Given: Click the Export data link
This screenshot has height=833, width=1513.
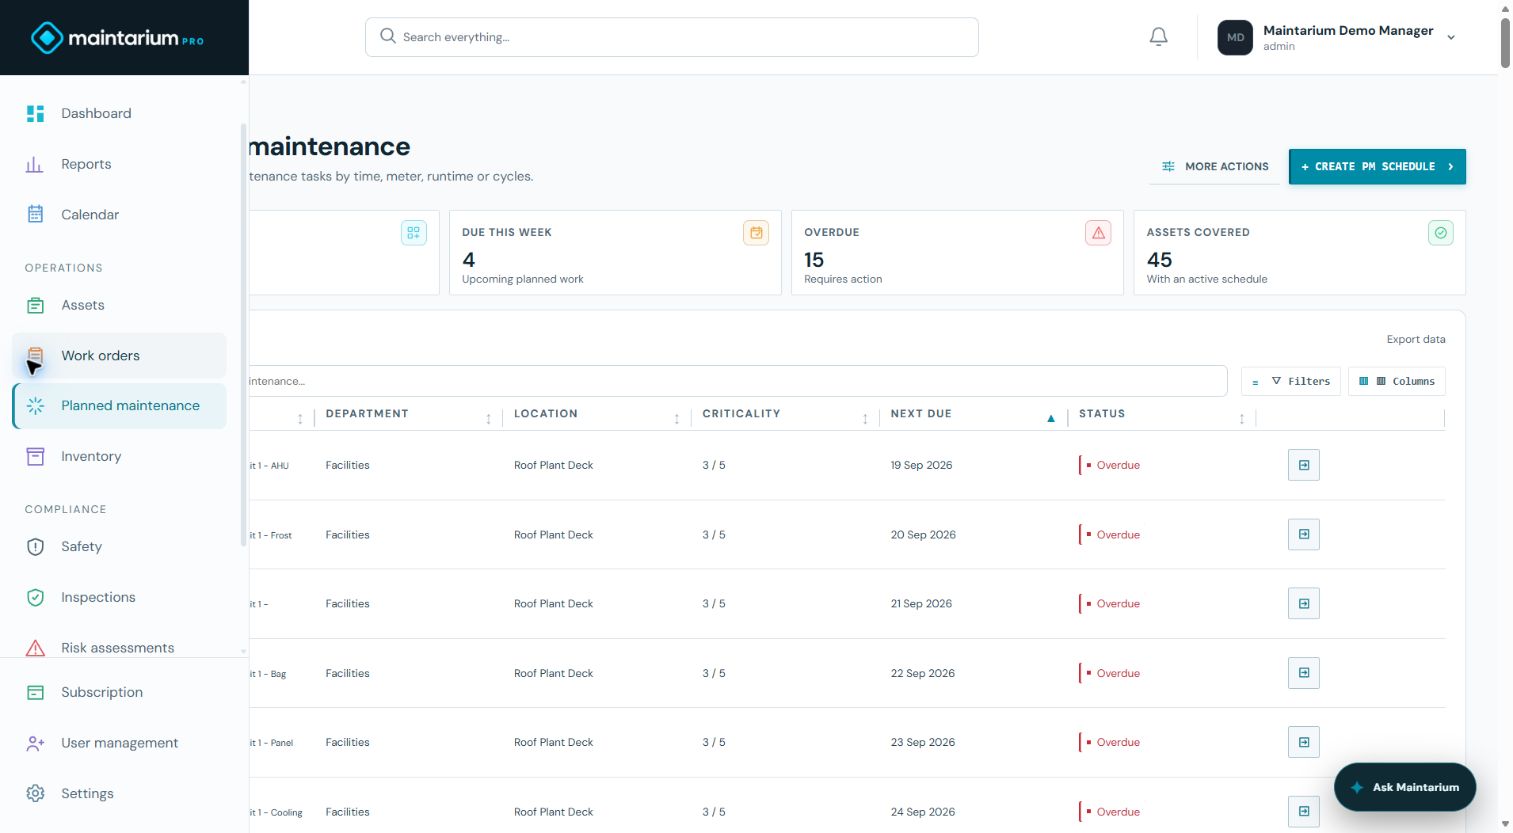Looking at the screenshot, I should pyautogui.click(x=1416, y=339).
